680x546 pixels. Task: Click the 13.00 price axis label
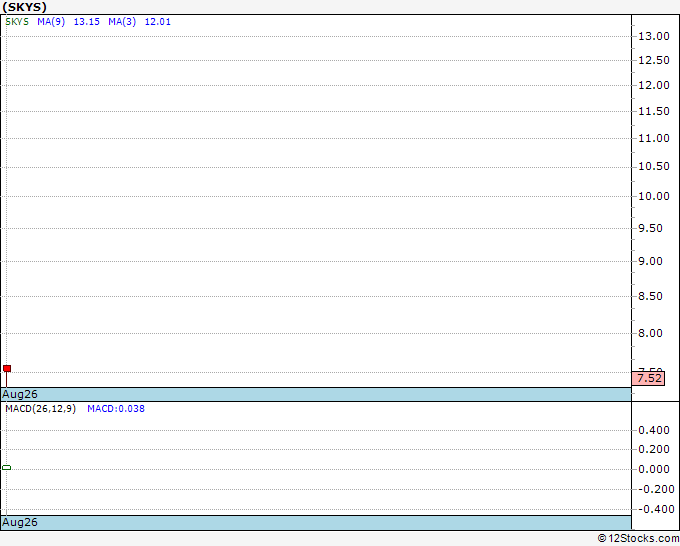pyautogui.click(x=654, y=36)
